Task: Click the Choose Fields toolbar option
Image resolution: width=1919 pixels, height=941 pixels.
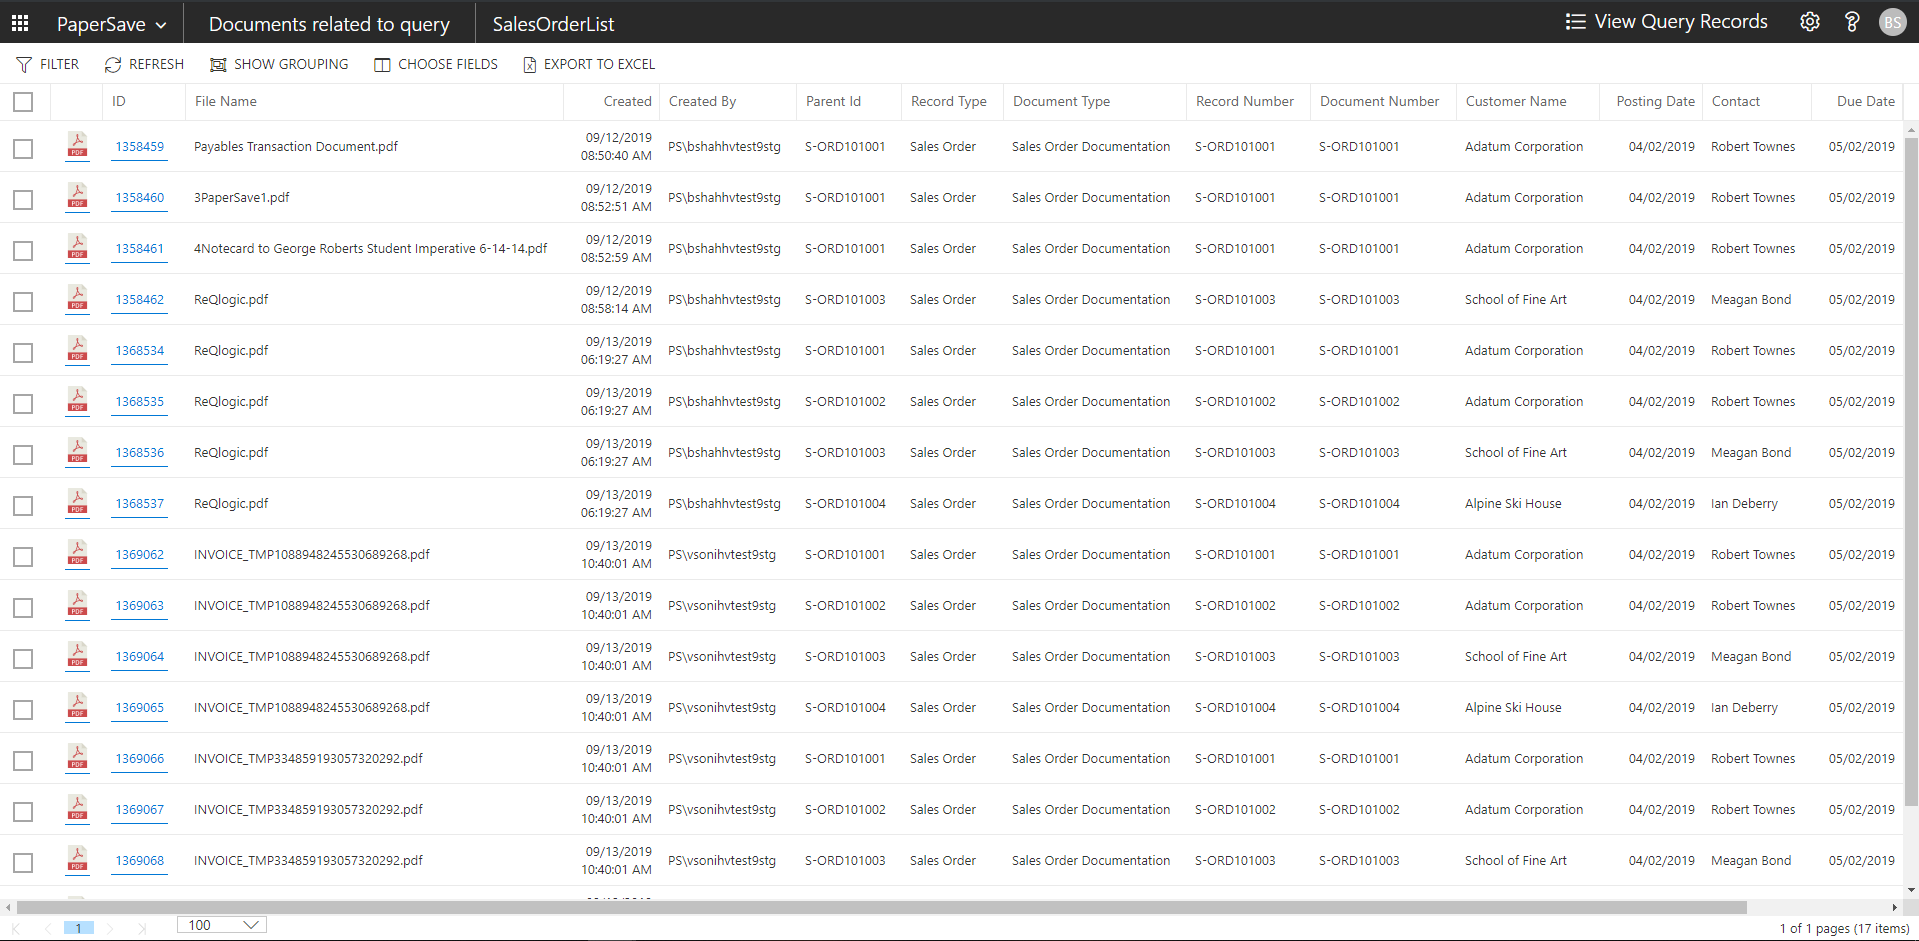Action: pyautogui.click(x=436, y=65)
